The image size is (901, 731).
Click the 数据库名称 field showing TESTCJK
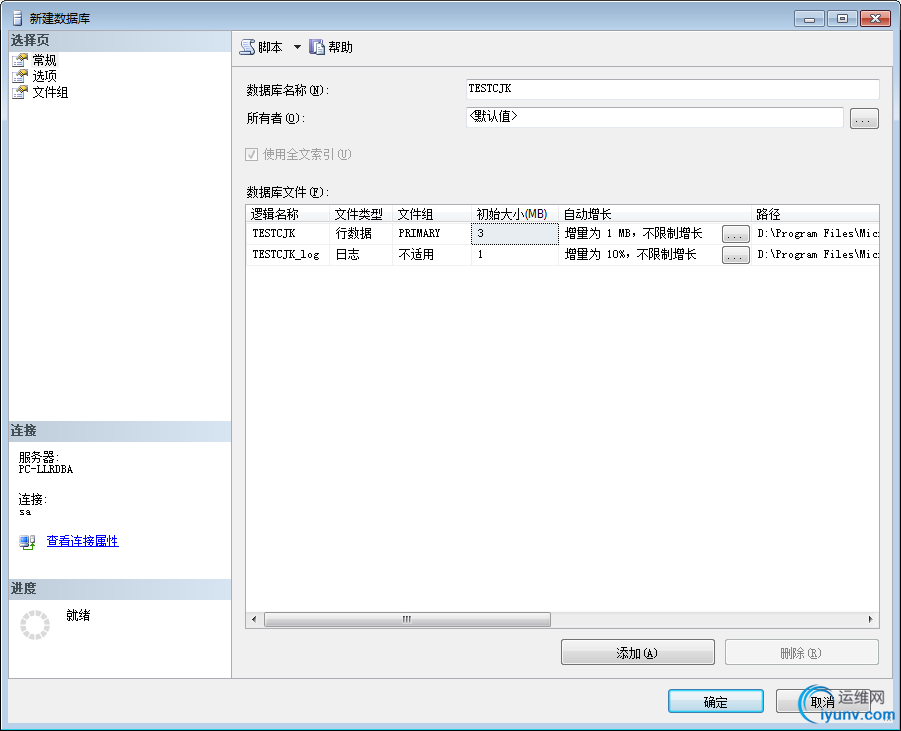click(x=670, y=88)
